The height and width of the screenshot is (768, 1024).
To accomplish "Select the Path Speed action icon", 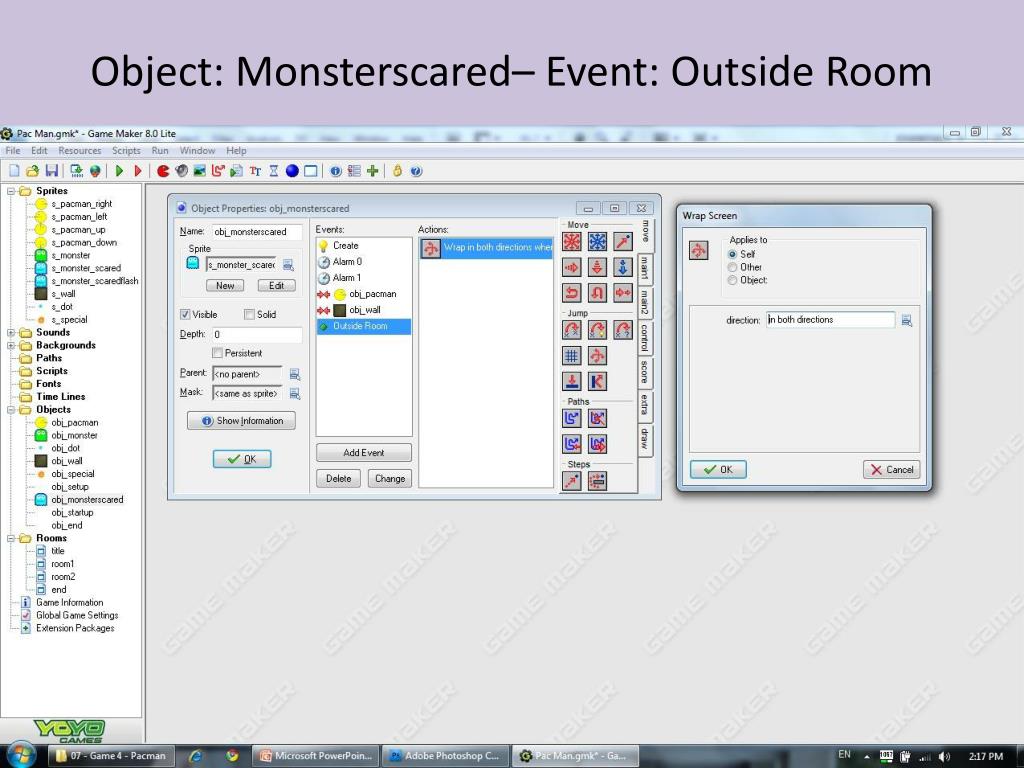I will pyautogui.click(x=598, y=444).
